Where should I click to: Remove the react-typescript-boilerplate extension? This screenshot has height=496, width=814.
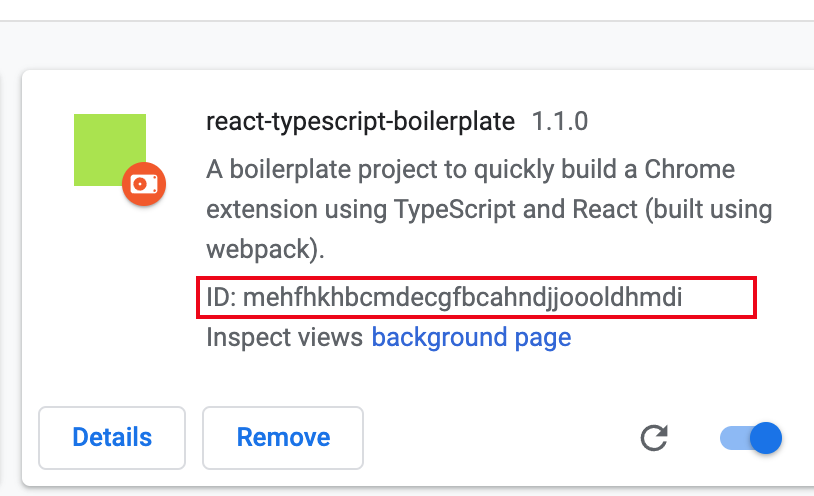[283, 438]
